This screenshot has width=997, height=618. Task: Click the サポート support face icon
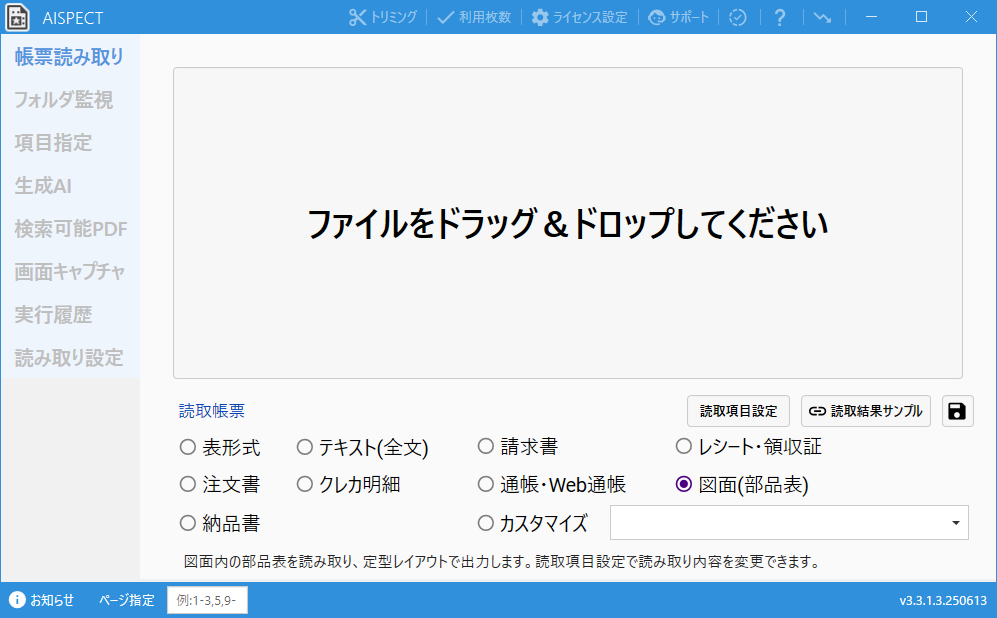tap(656, 17)
